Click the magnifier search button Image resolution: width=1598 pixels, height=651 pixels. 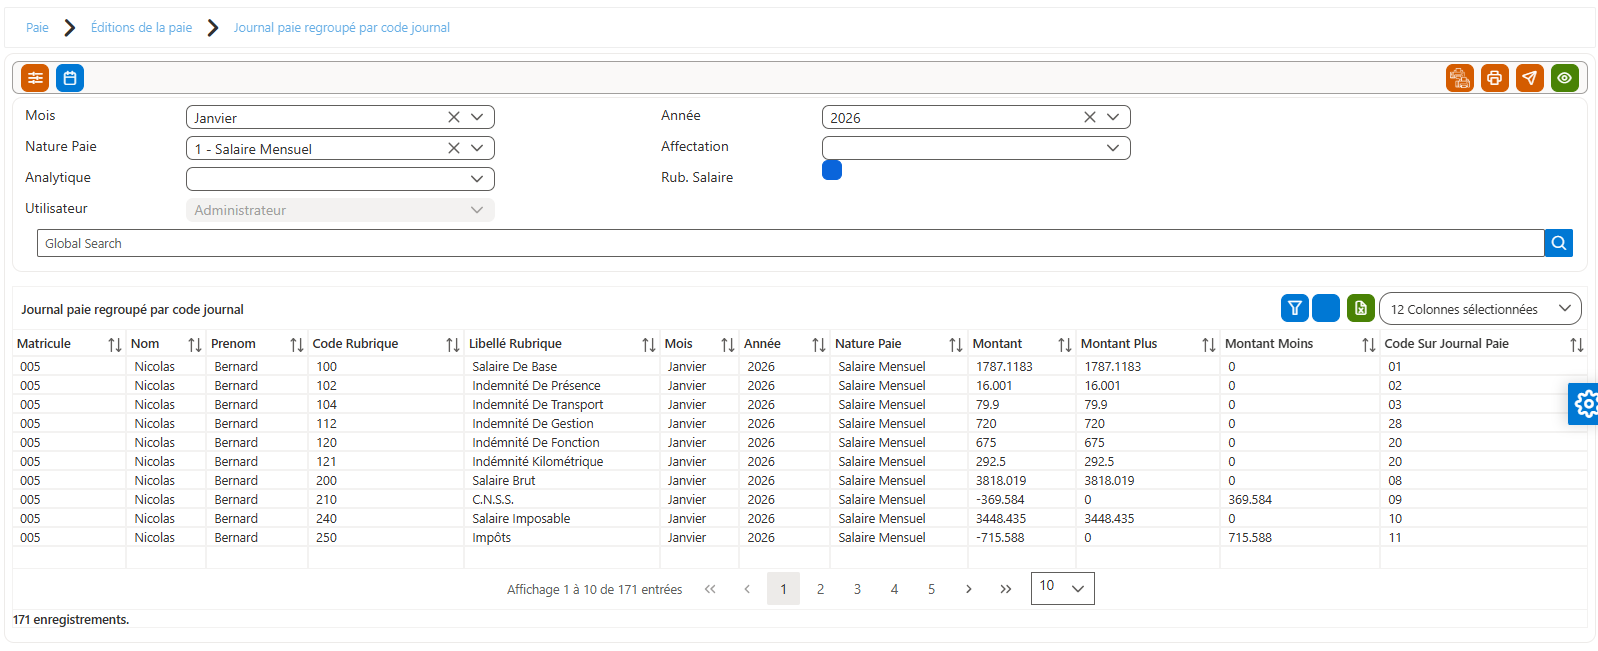coord(1559,243)
